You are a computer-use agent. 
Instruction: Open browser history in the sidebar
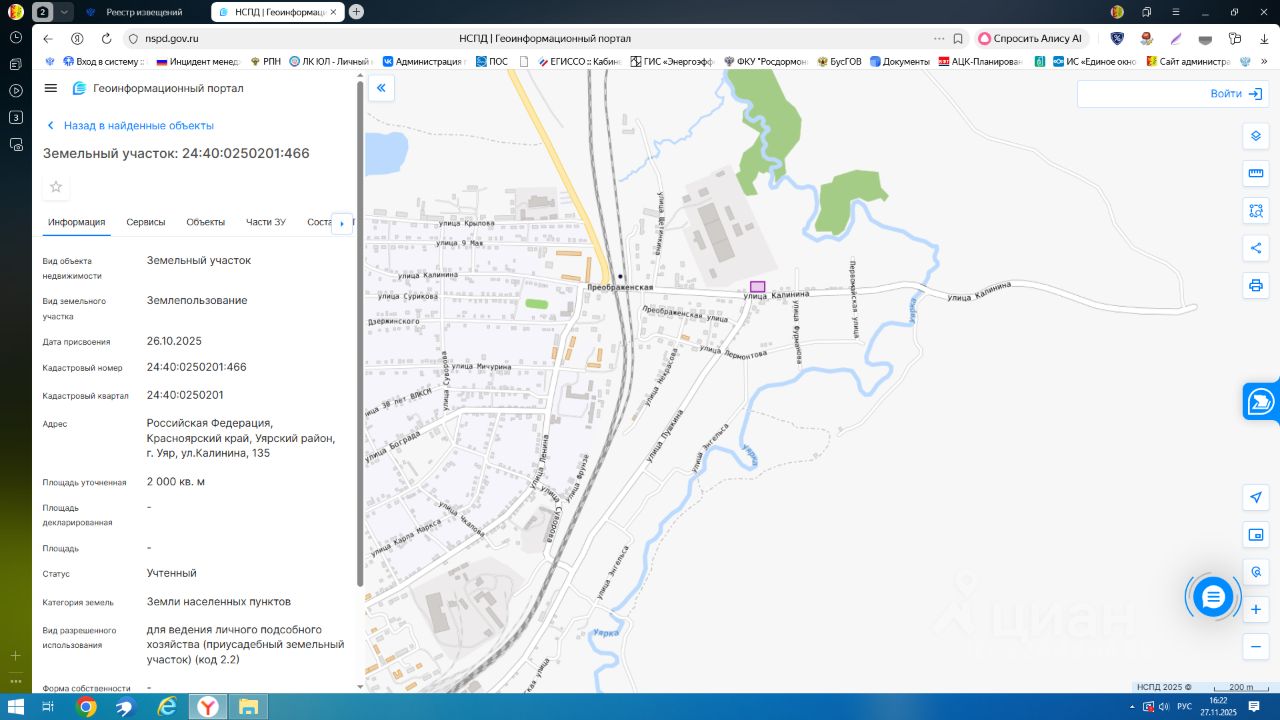point(16,37)
